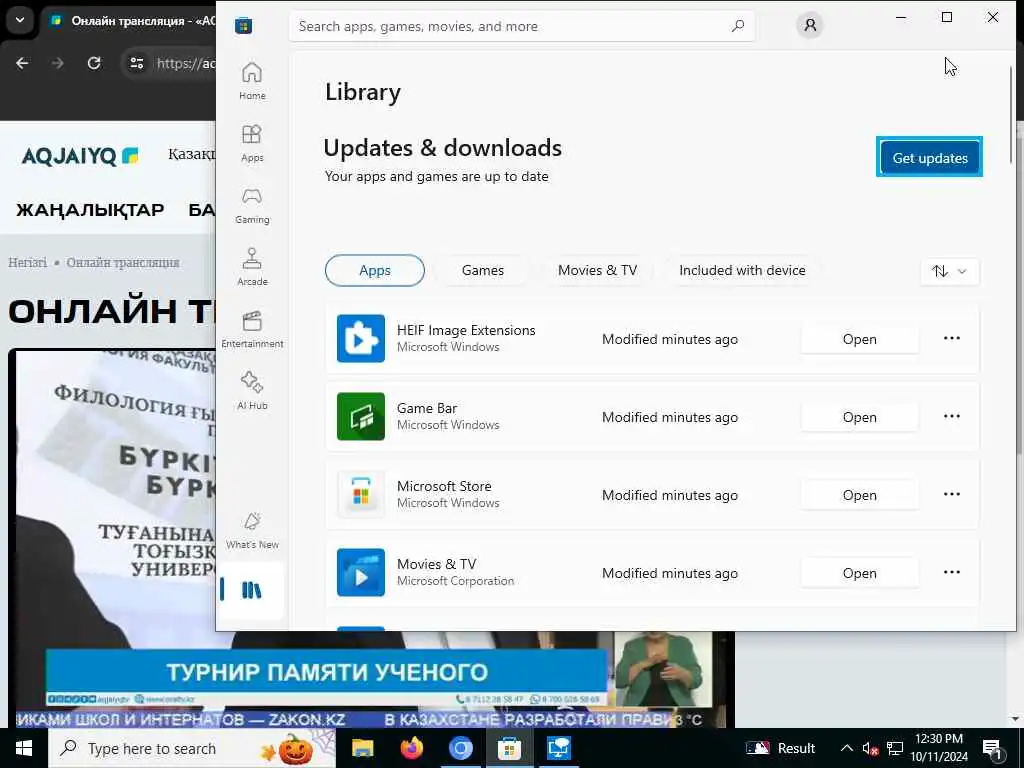
Task: Open Microsoft Store from the list
Action: coord(859,495)
